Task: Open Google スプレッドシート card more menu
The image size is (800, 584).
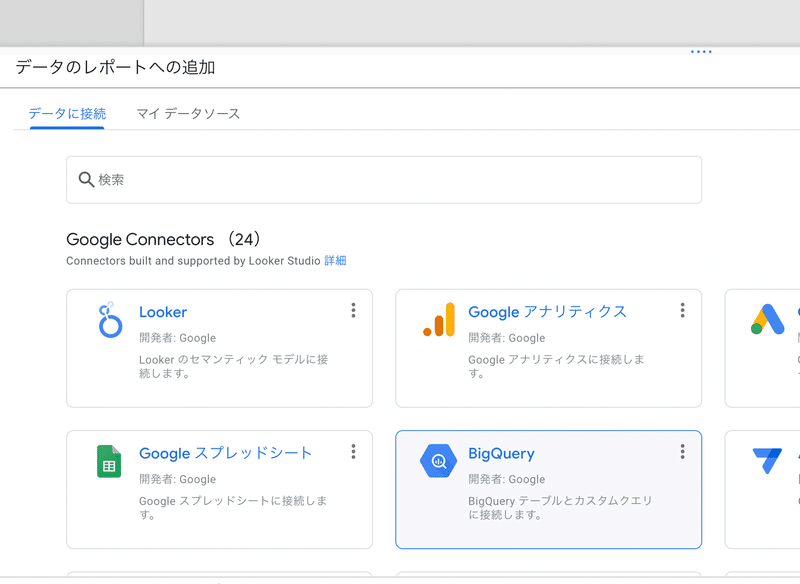Action: [353, 452]
